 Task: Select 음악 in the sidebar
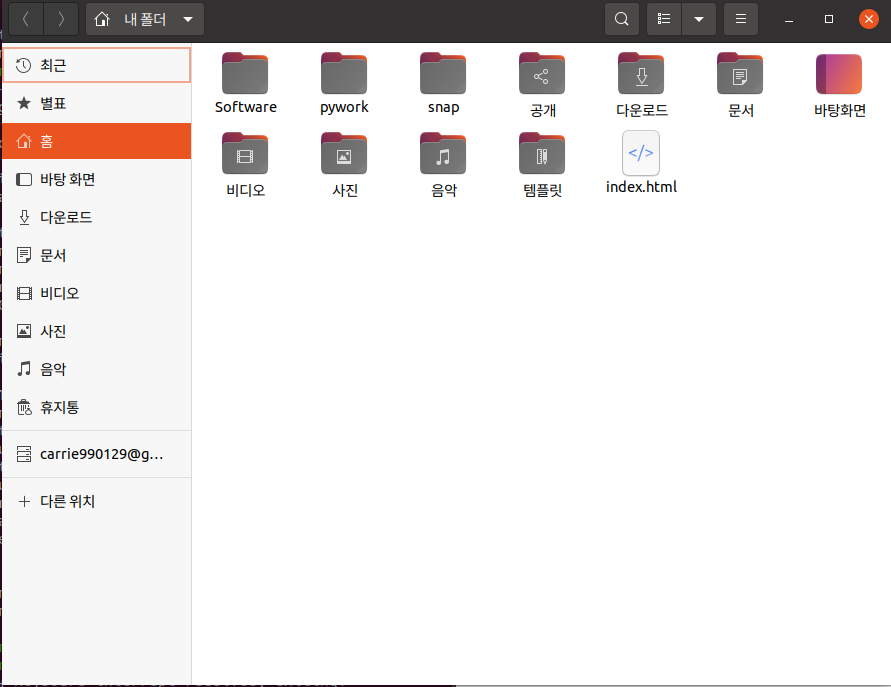click(97, 369)
